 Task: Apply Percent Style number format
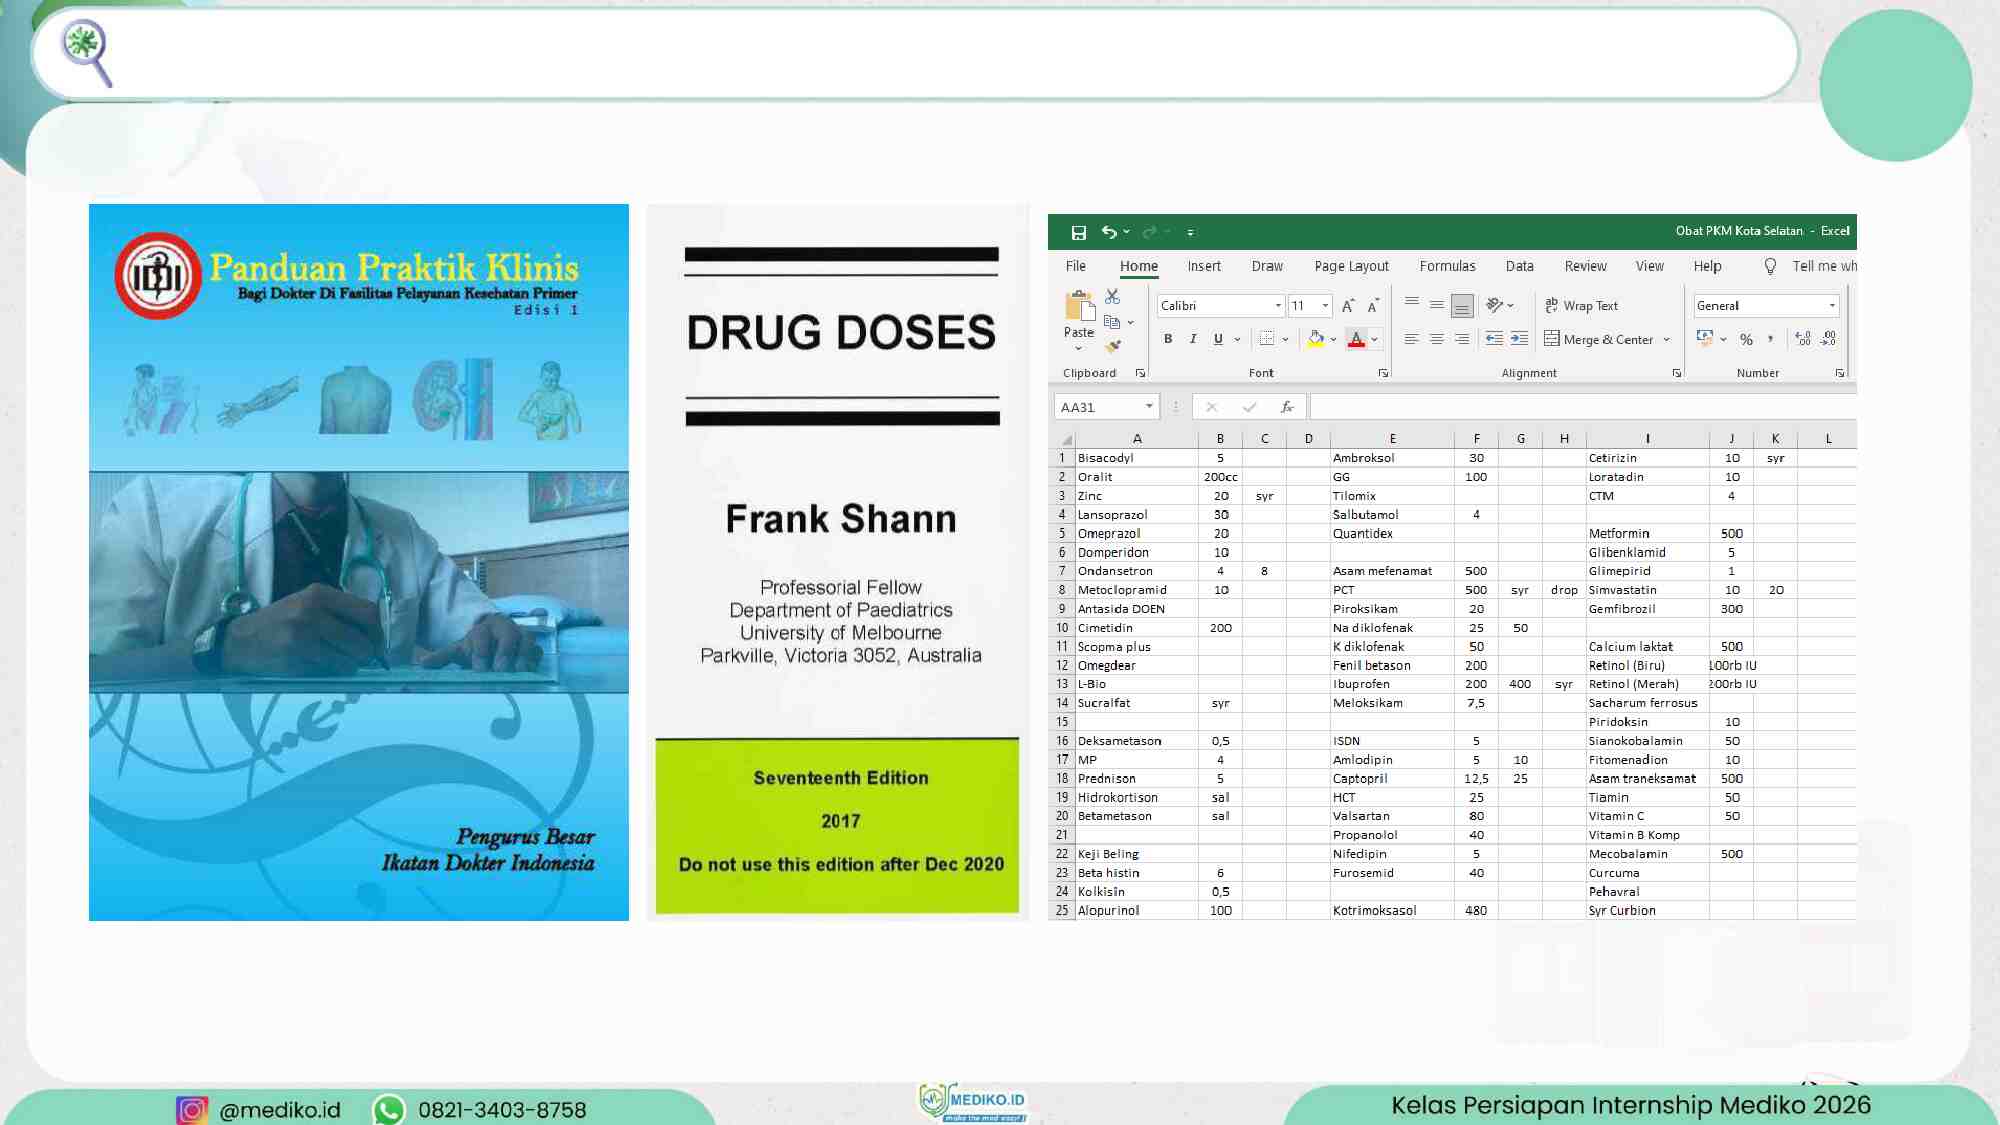click(x=1746, y=340)
